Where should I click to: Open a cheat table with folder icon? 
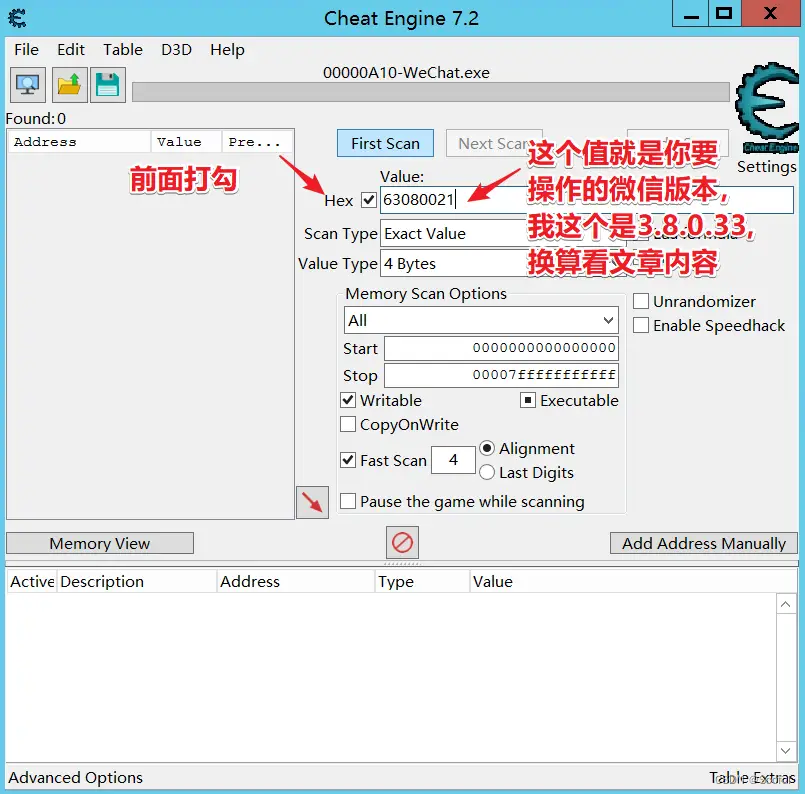click(x=68, y=85)
